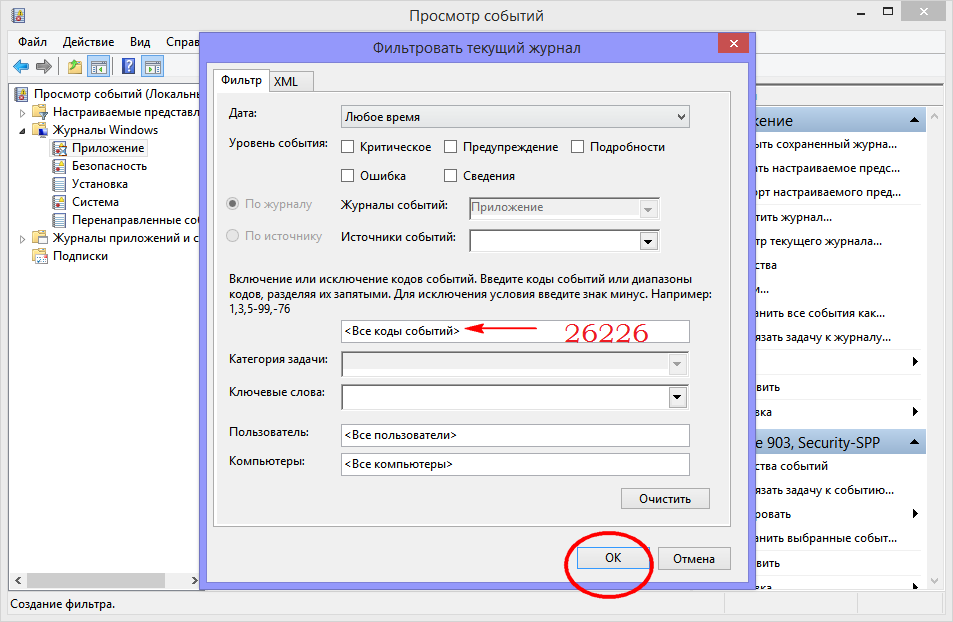This screenshot has height=622, width=953.
Task: Click the Up one level folder icon
Action: point(75,66)
